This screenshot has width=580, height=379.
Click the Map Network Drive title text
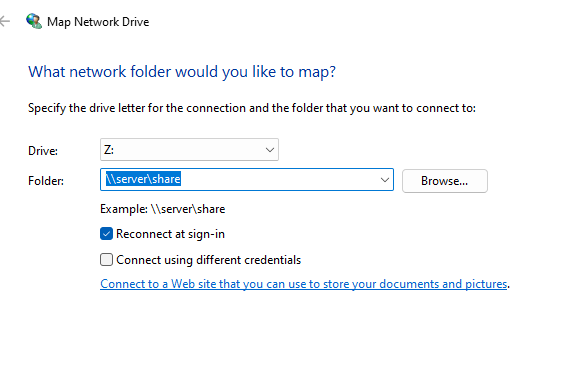point(98,22)
